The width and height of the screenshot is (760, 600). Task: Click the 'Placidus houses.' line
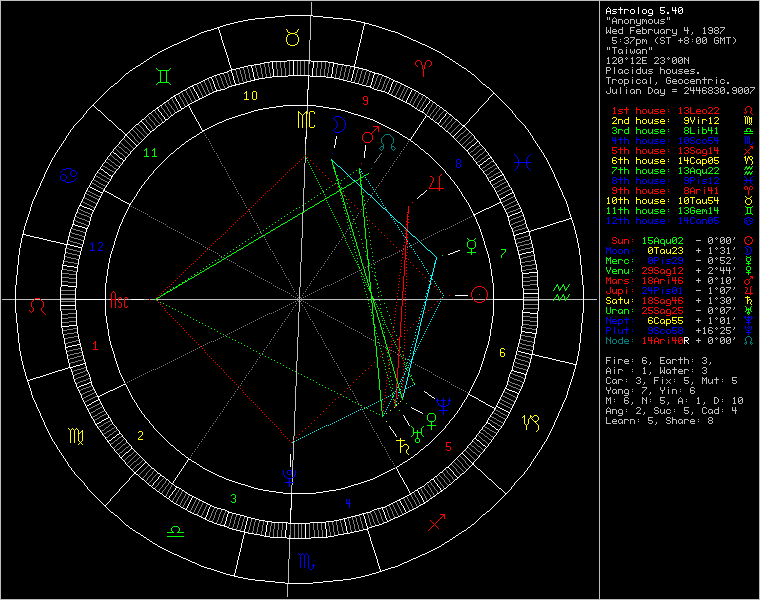tap(653, 71)
